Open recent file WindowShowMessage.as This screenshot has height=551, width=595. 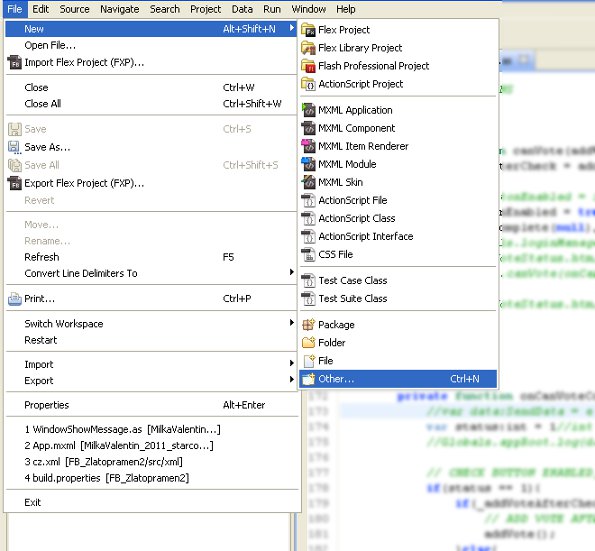coord(151,430)
